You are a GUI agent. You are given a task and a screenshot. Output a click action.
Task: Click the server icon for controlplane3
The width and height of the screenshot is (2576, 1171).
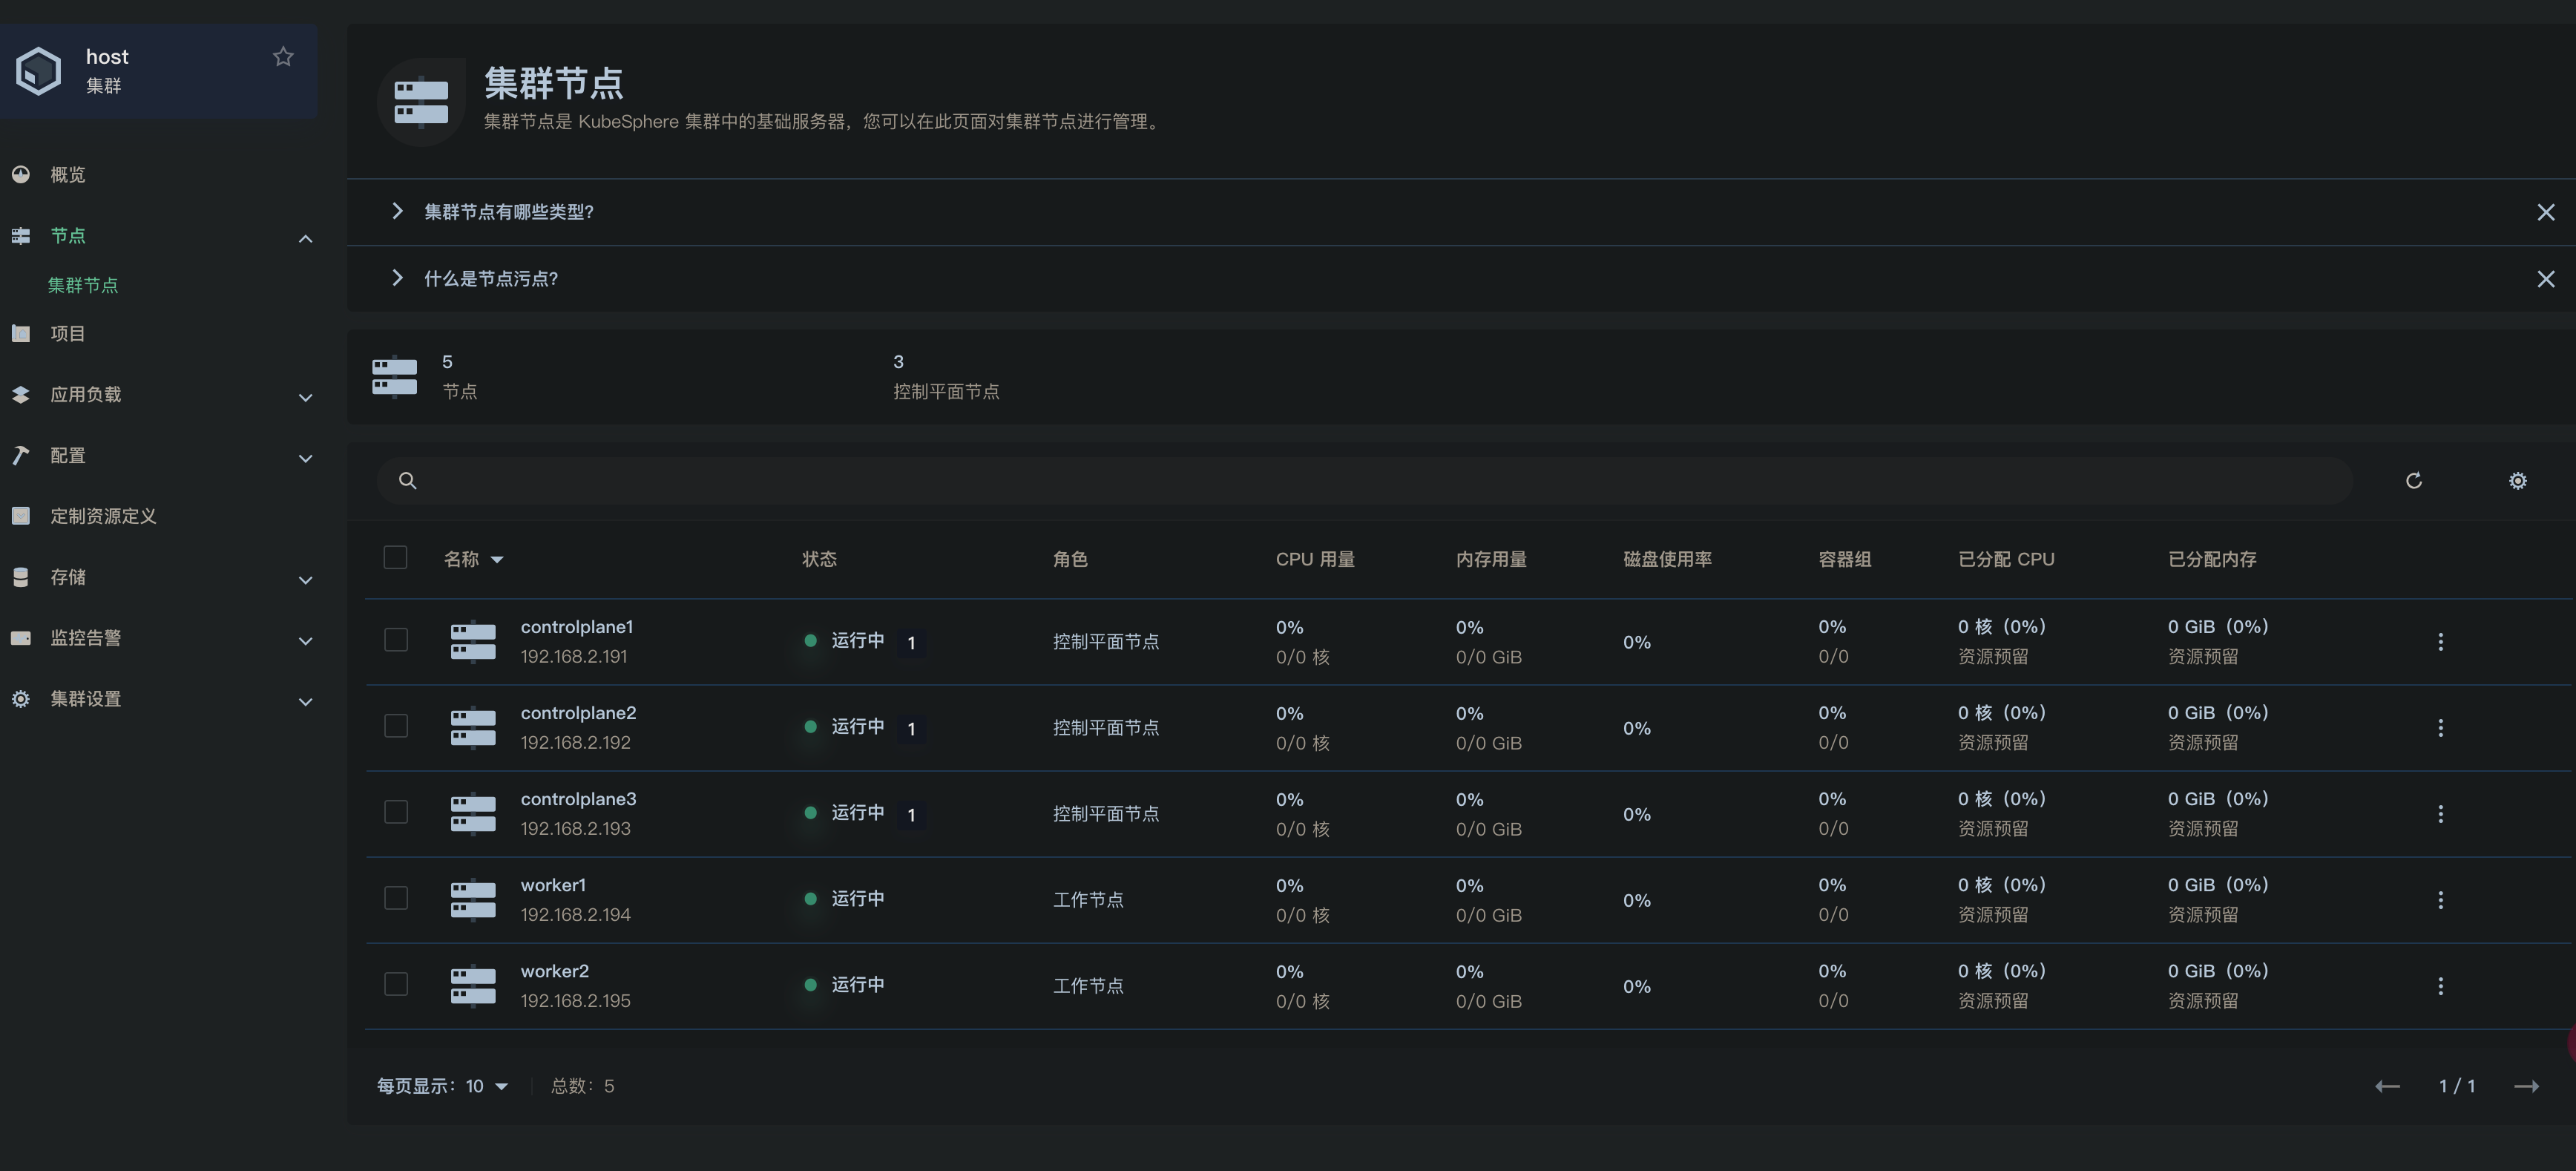[x=473, y=814]
